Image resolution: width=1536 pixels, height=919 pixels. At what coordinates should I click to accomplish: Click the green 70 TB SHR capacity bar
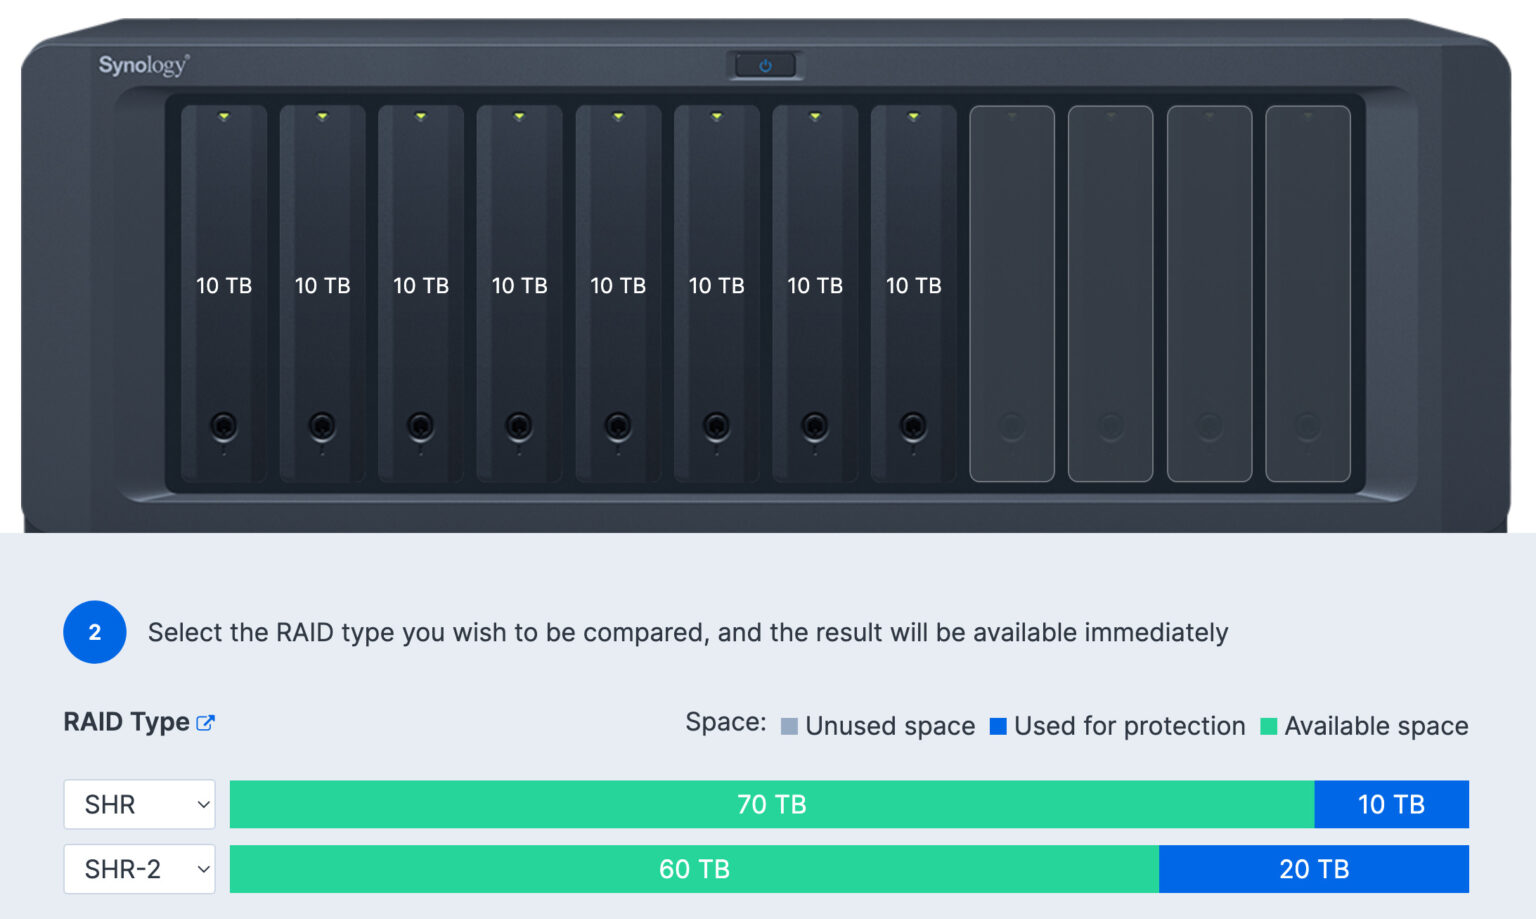tap(770, 804)
